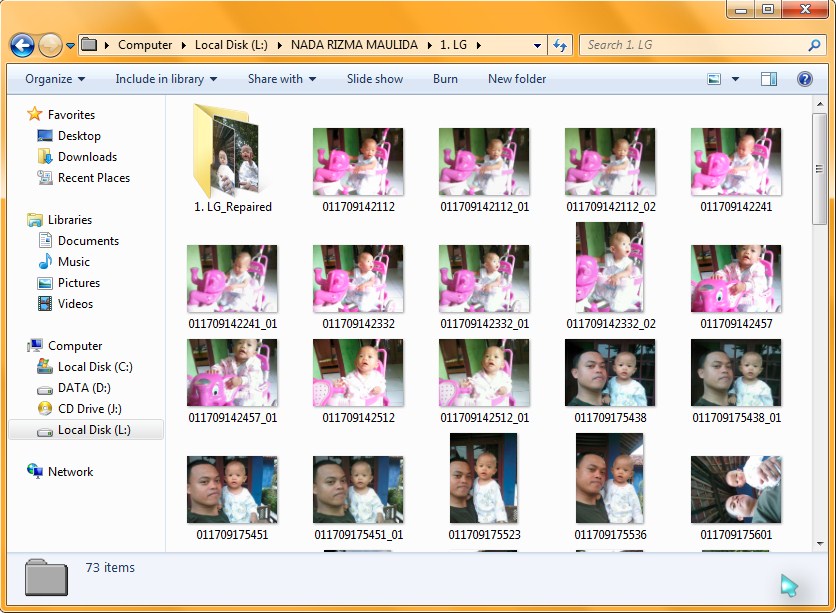The height and width of the screenshot is (613, 836).
Task: Click the scrollbar down arrow
Action: 819,544
